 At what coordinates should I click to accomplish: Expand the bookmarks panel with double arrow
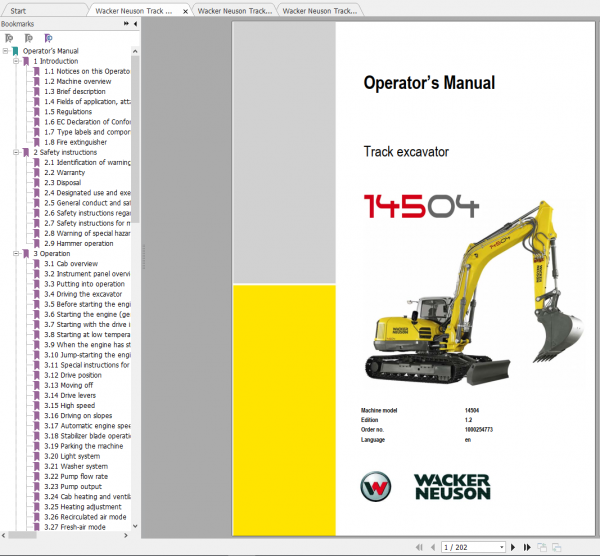126,24
